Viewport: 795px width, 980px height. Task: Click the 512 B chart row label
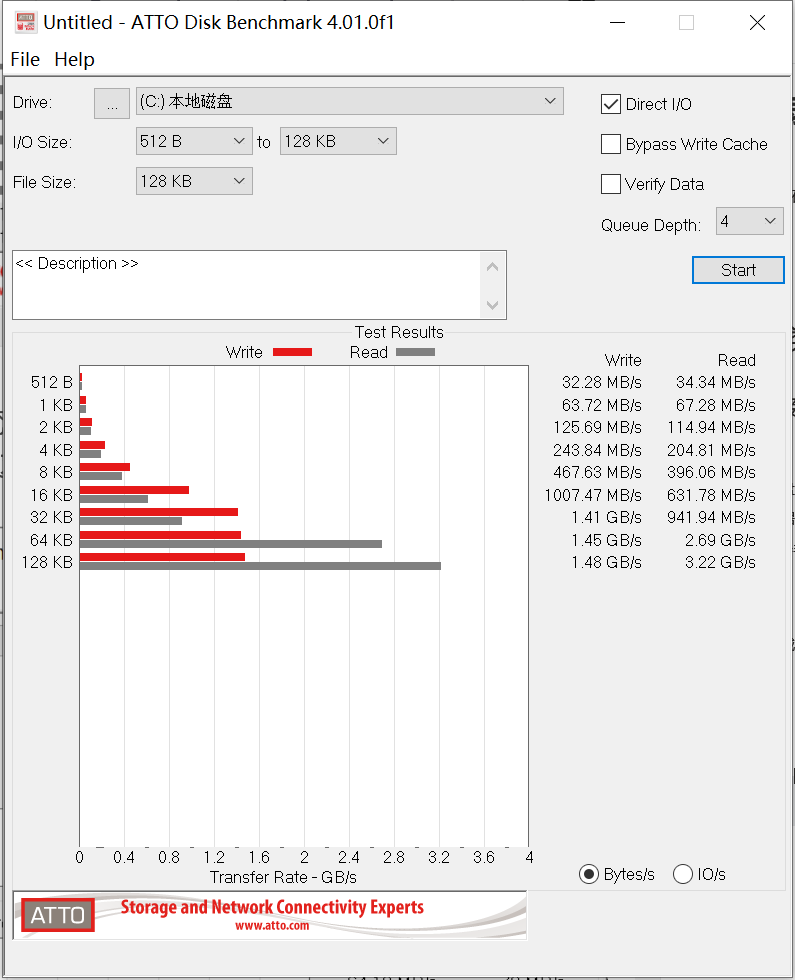point(52,382)
